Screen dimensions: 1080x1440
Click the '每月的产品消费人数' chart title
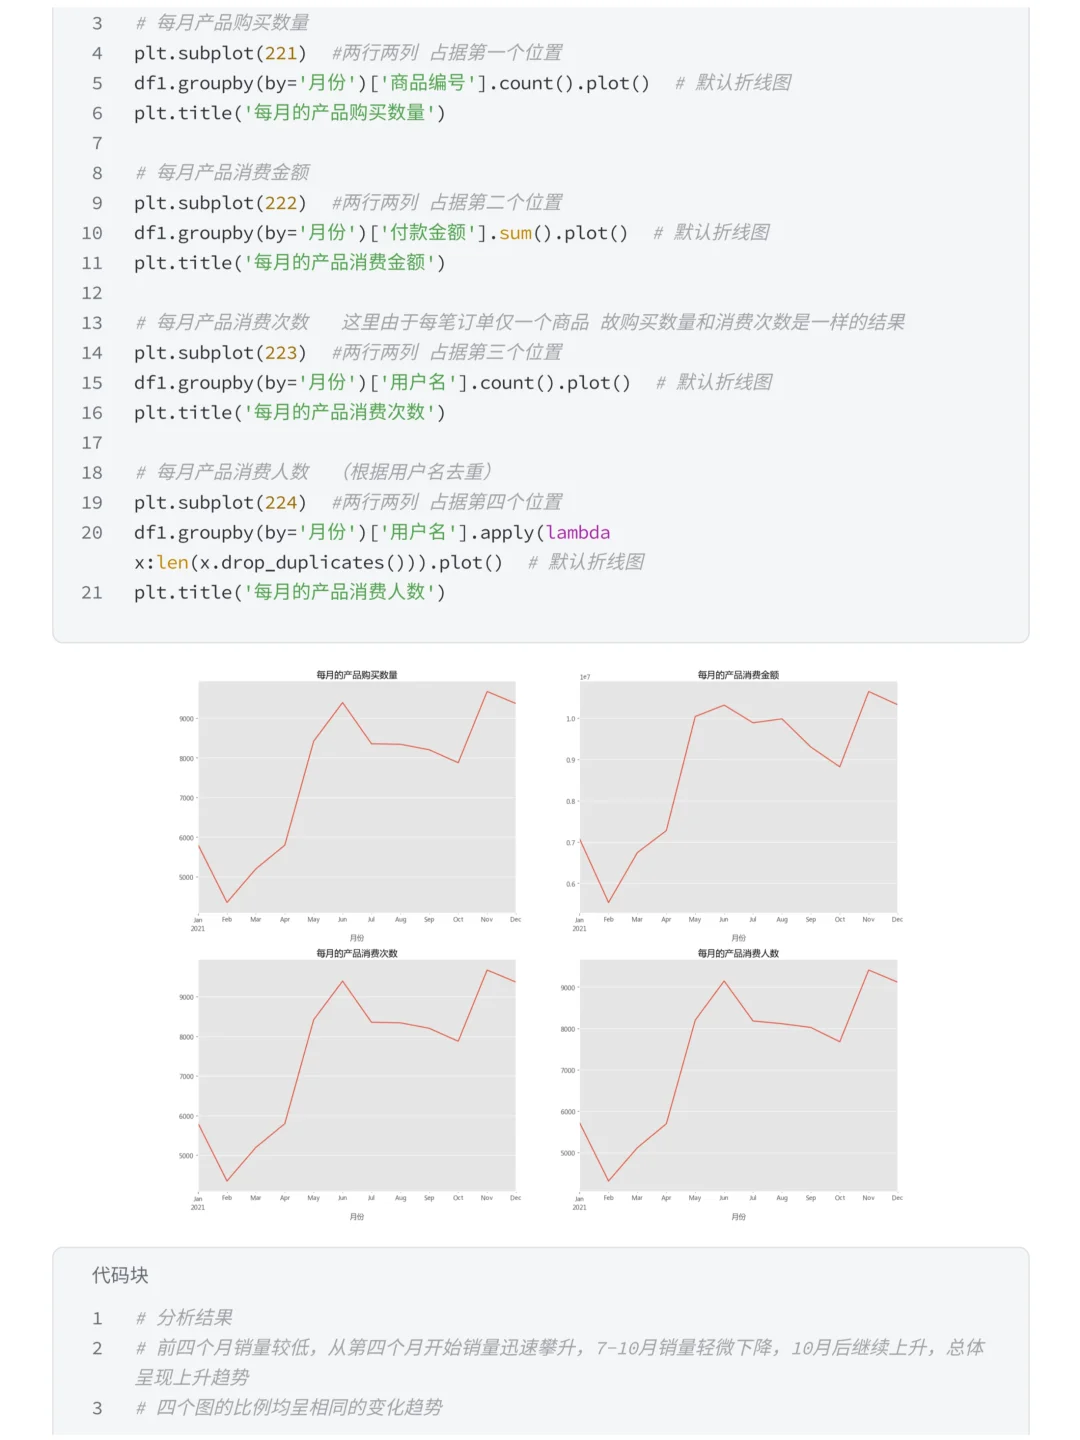coord(738,953)
